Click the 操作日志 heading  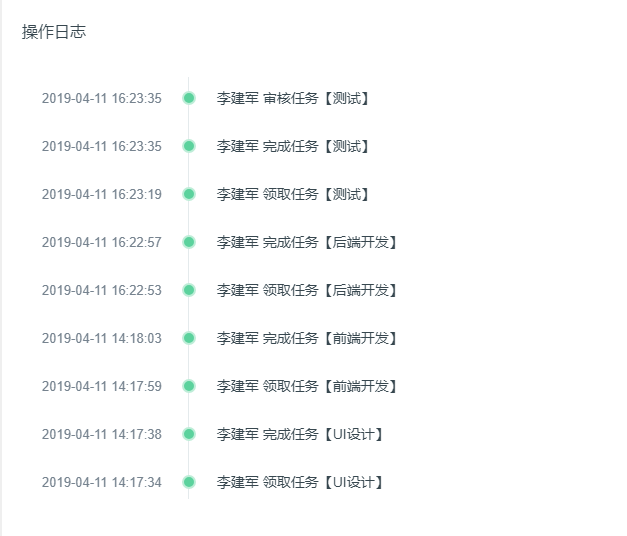coord(54,32)
